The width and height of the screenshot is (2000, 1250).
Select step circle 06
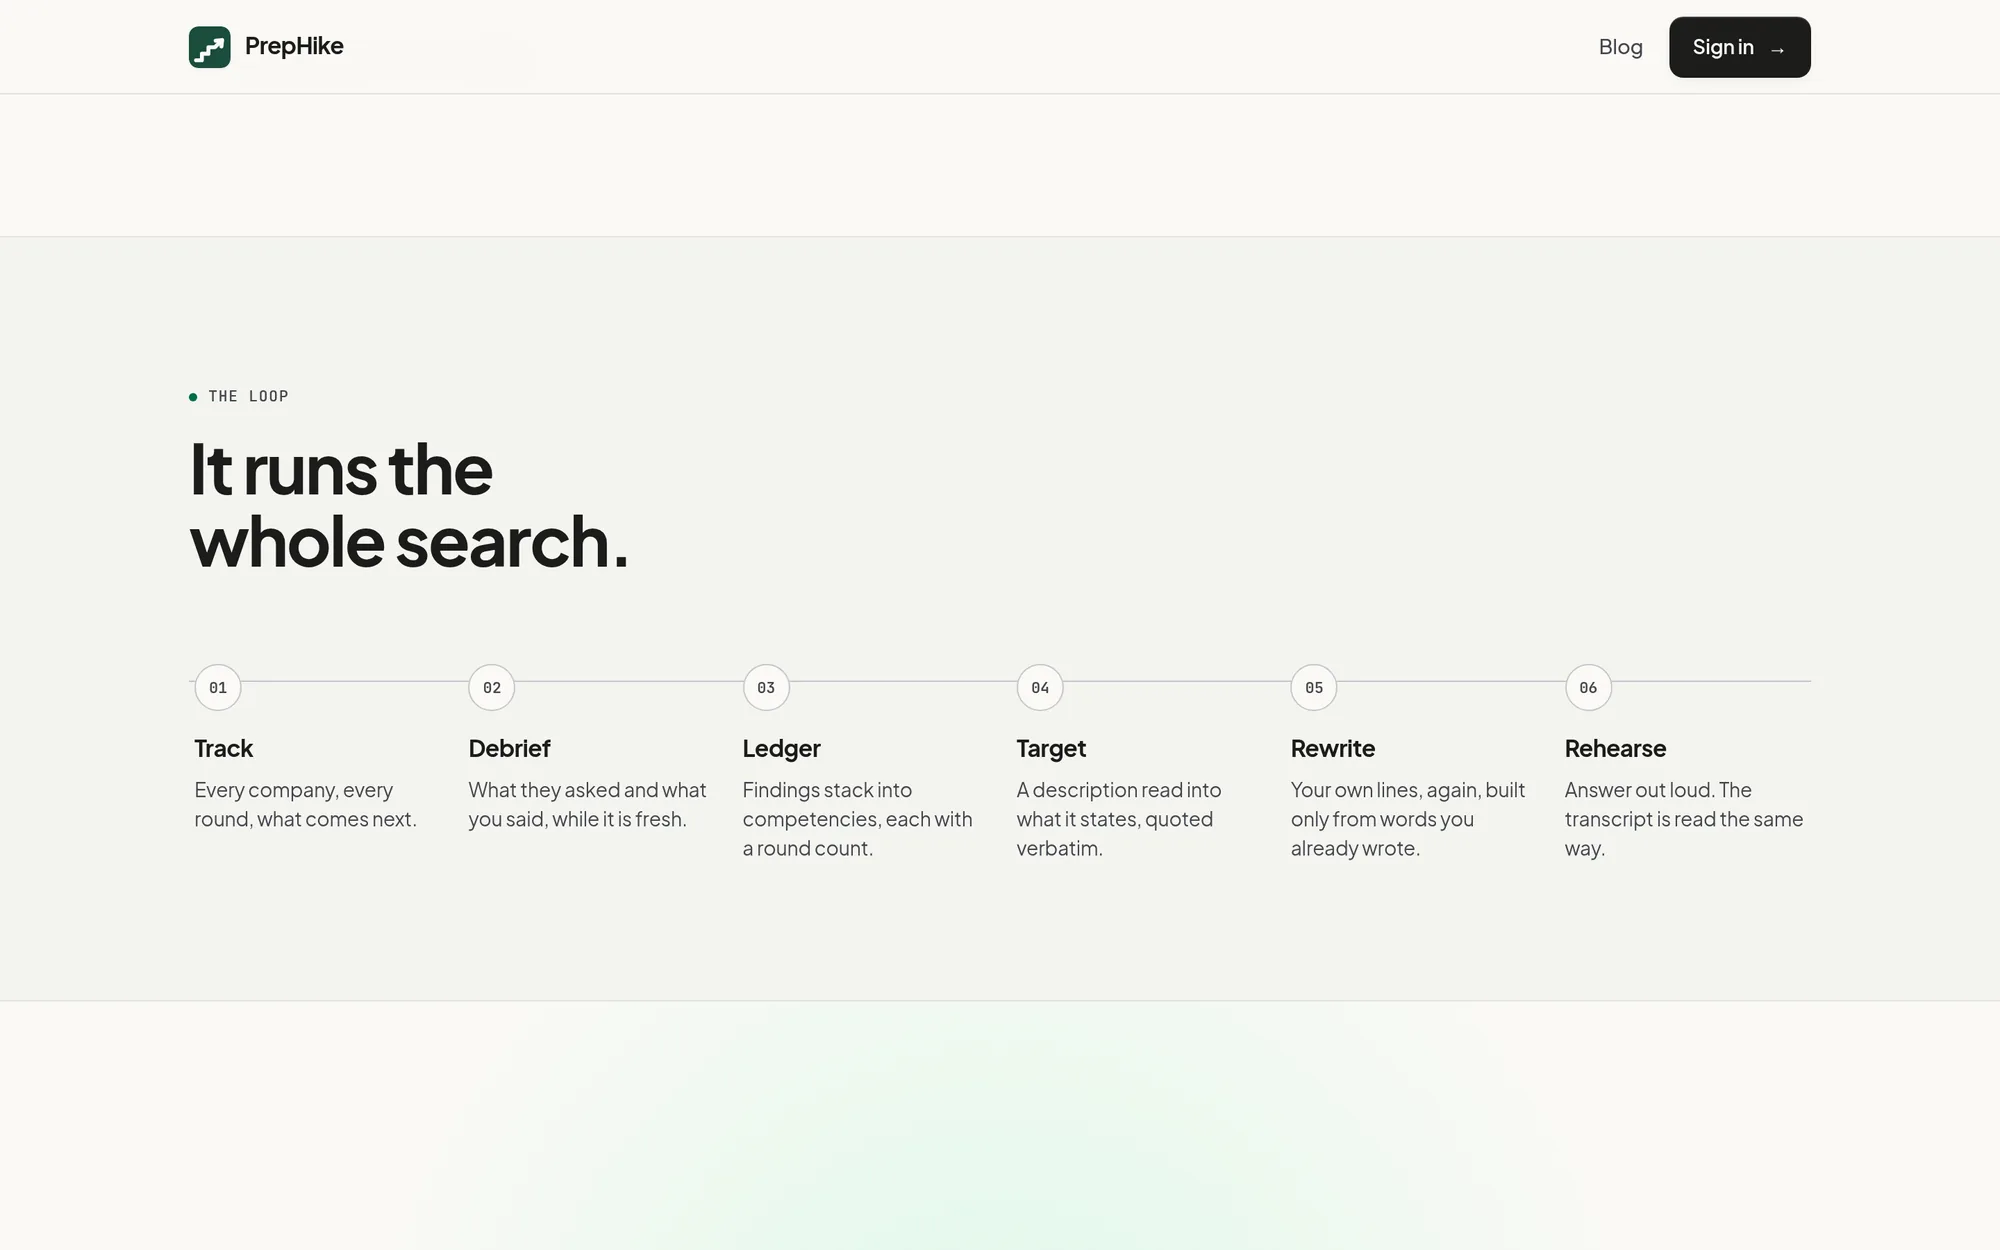click(1588, 687)
